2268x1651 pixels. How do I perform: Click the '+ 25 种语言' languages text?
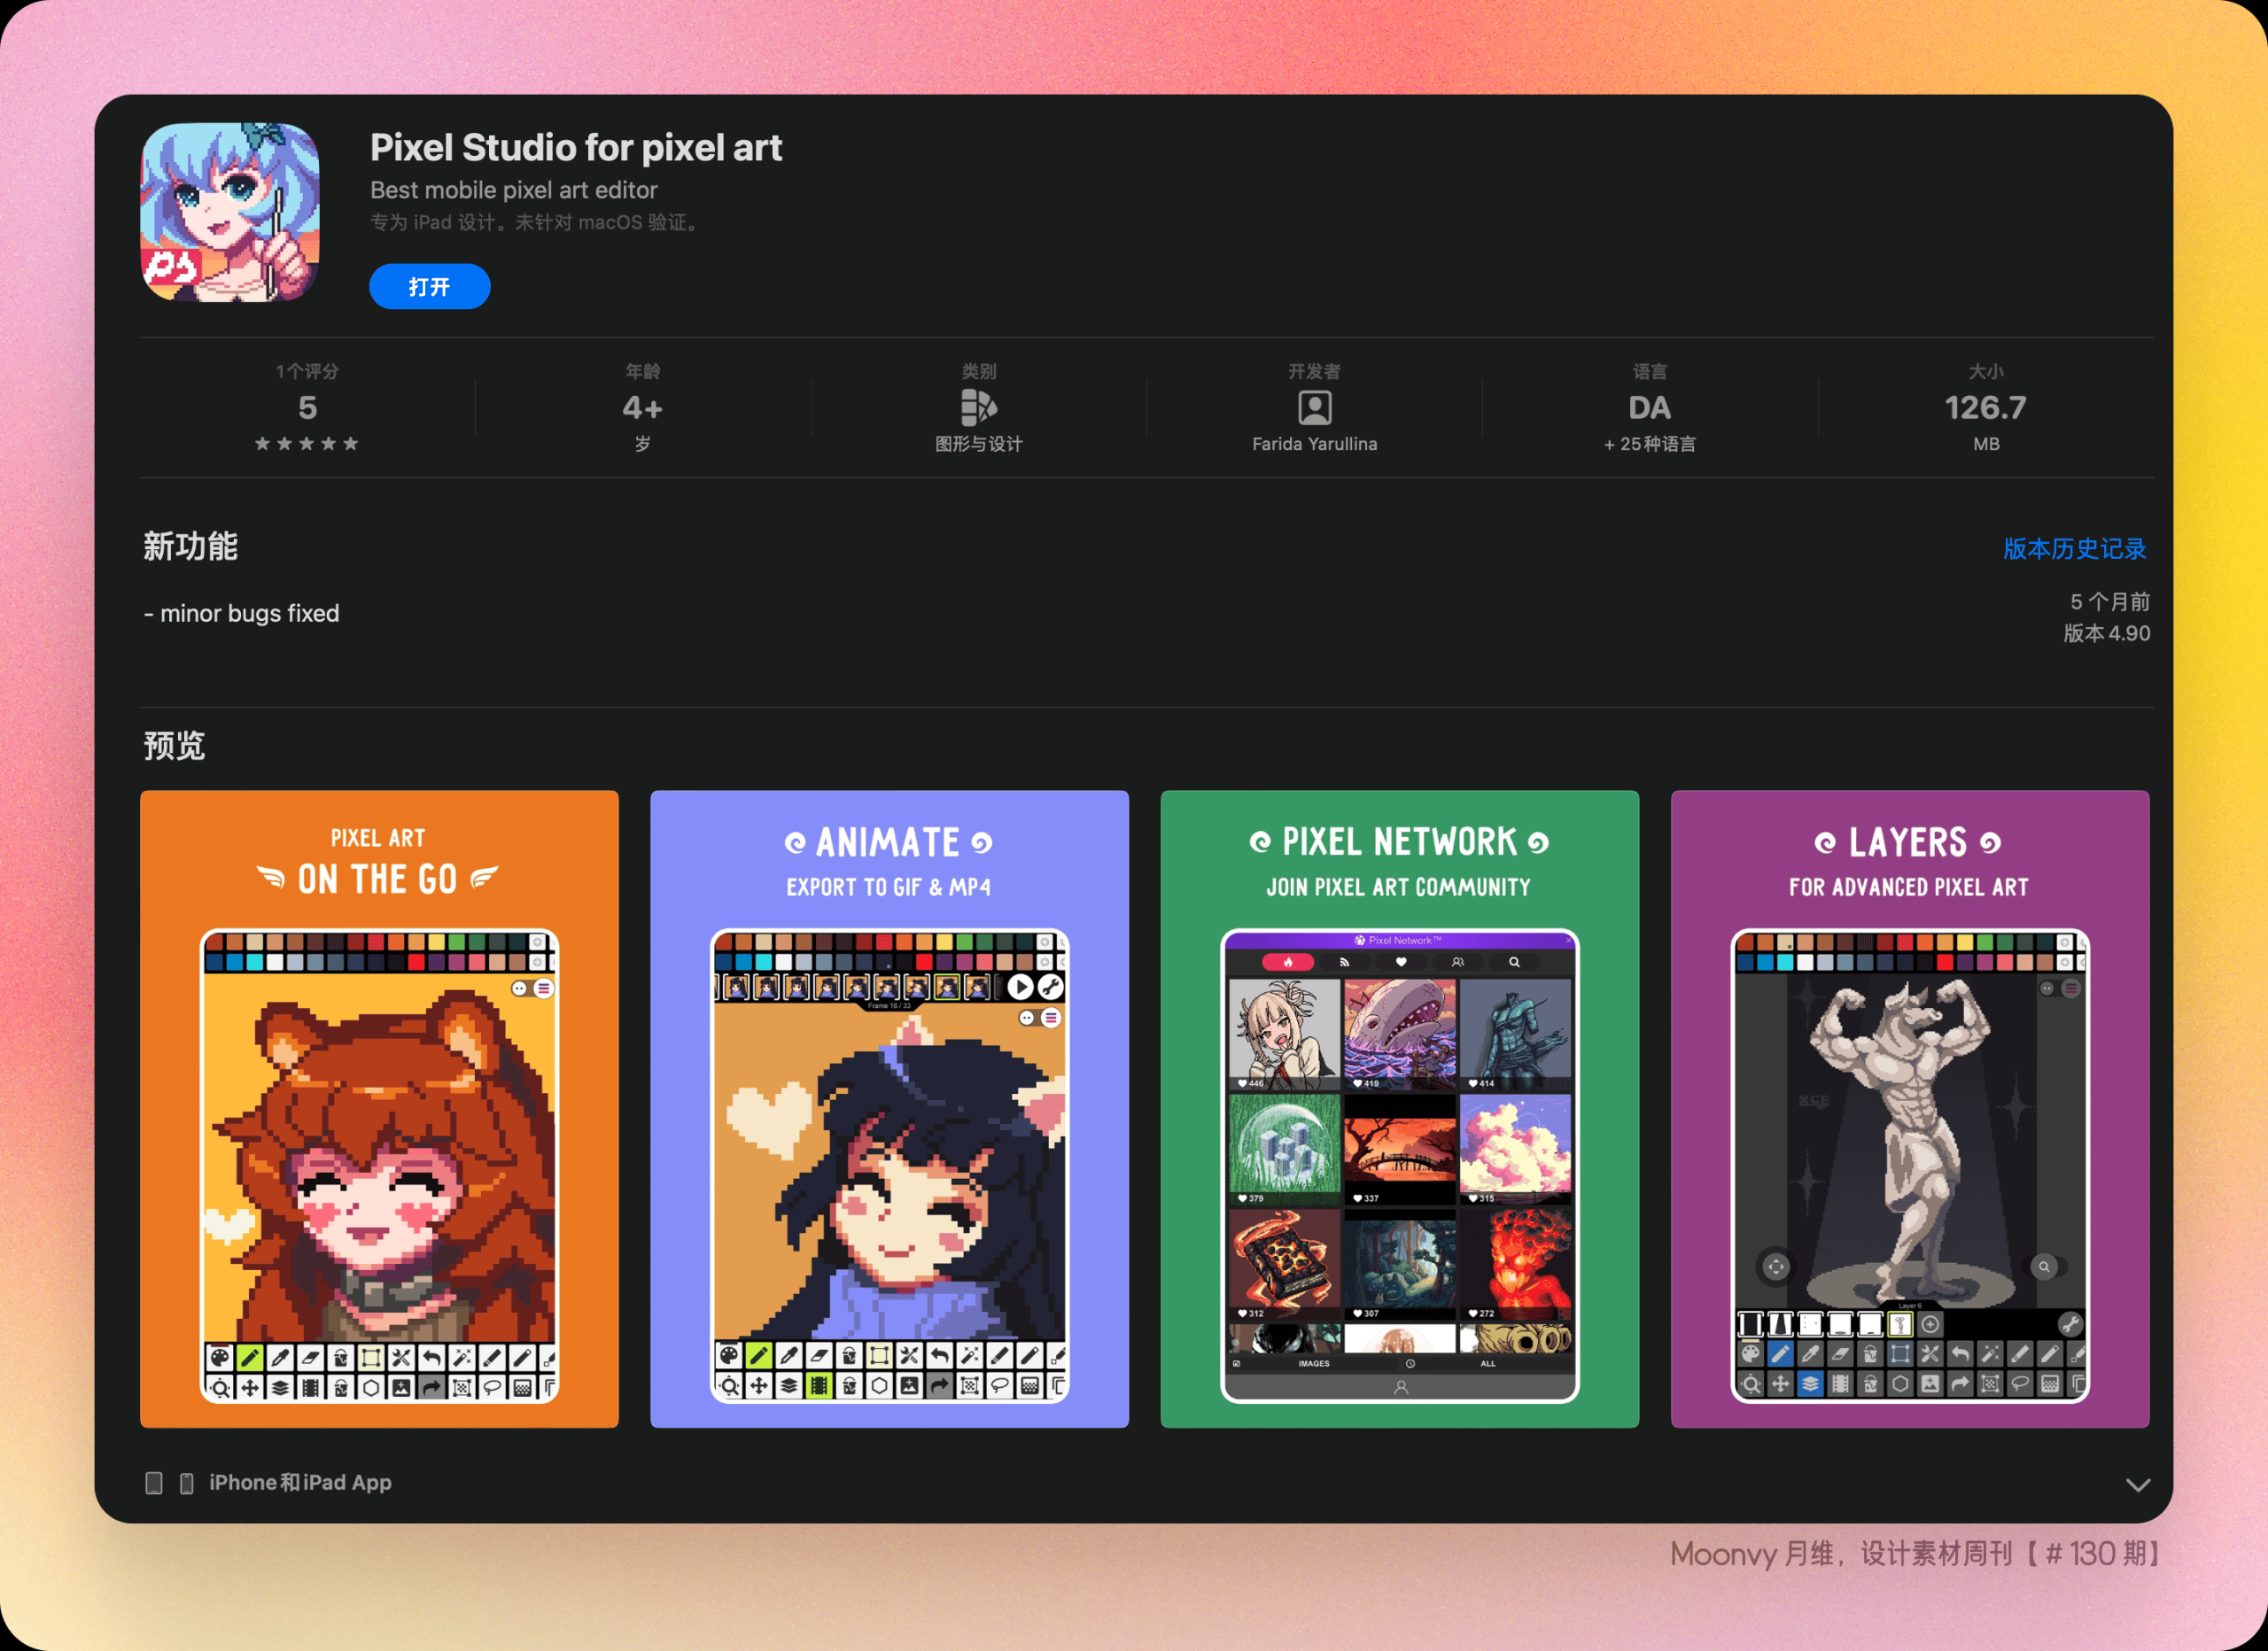[1650, 444]
